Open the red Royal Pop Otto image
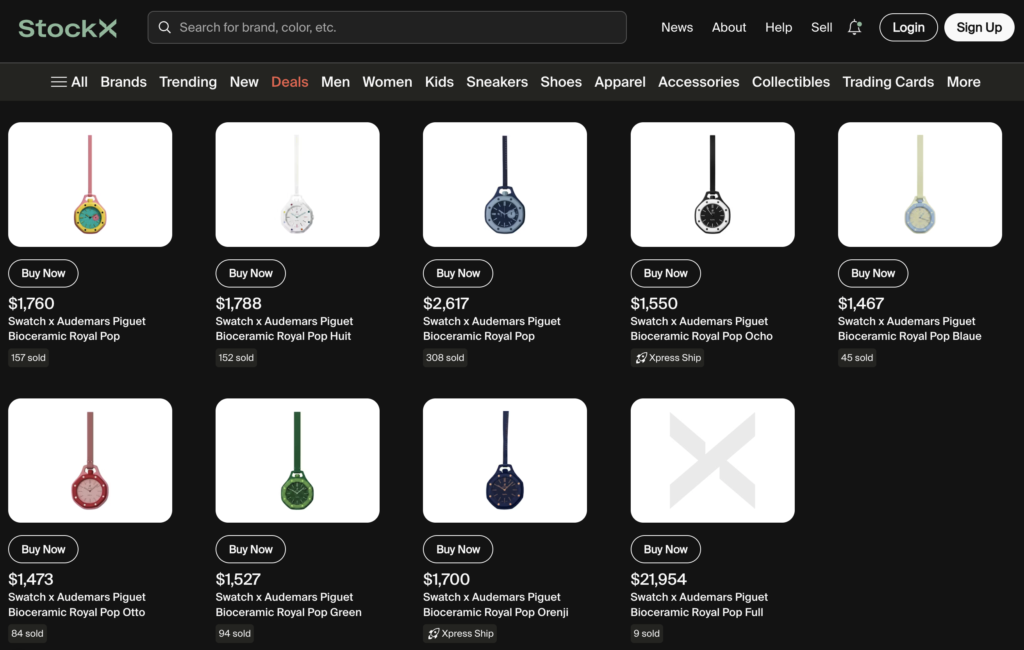This screenshot has width=1024, height=650. click(x=90, y=461)
